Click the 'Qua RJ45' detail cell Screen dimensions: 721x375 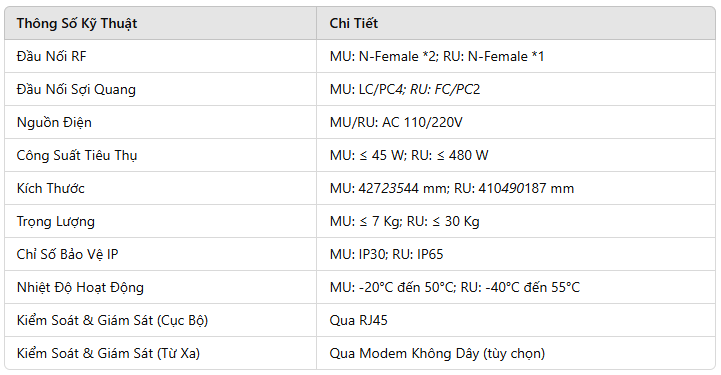point(359,320)
